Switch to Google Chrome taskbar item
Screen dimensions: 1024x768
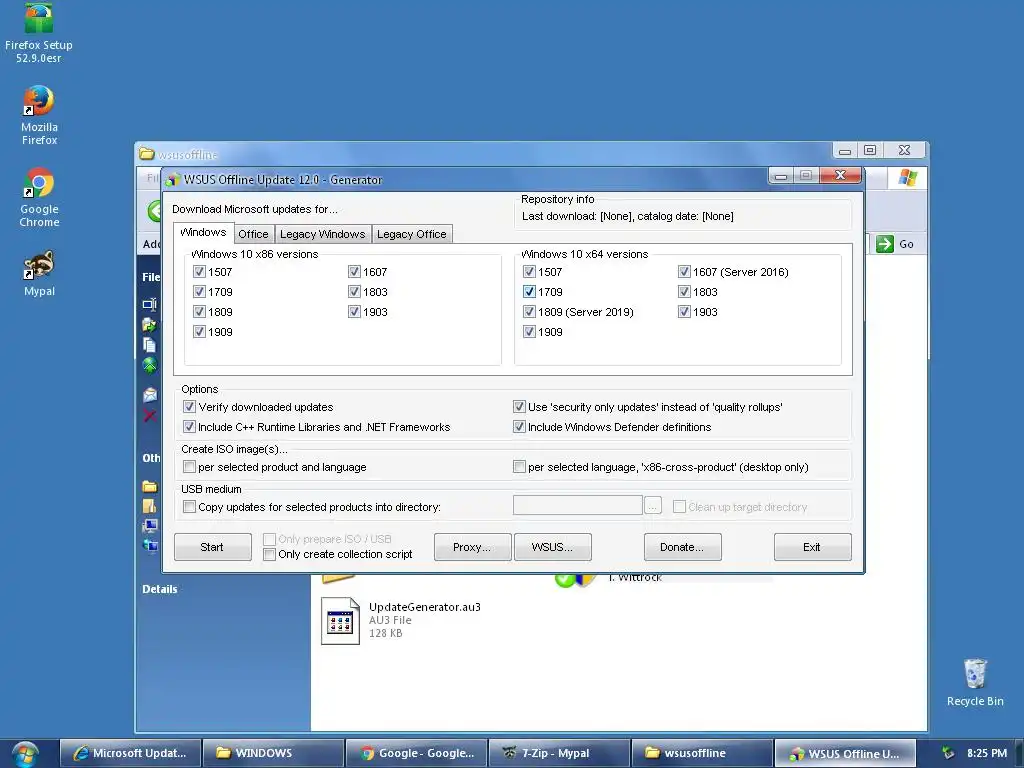pyautogui.click(x=417, y=753)
